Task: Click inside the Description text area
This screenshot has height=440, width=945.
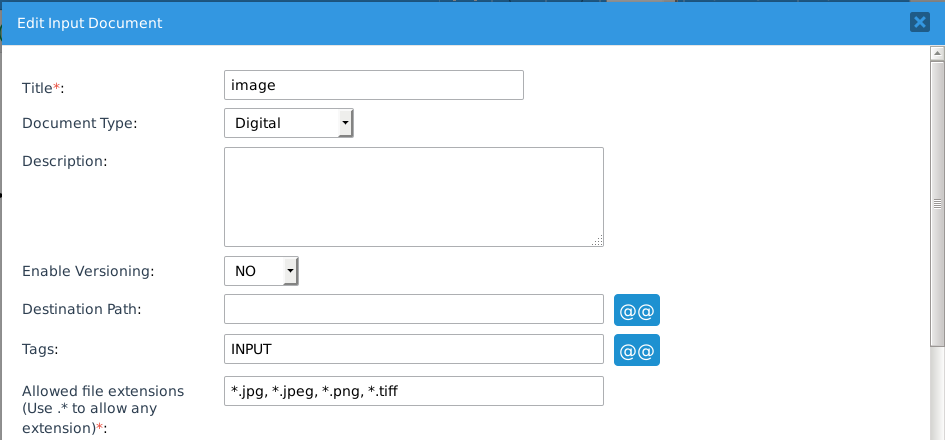Action: 413,196
